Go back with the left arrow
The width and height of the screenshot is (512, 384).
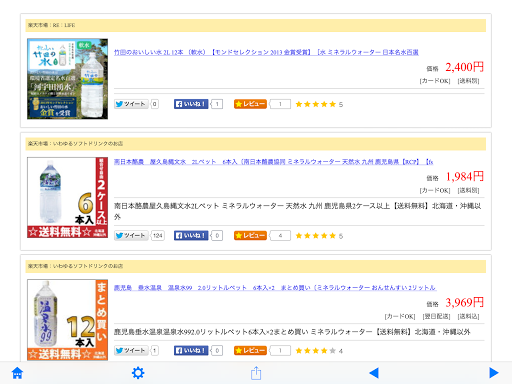coord(374,373)
